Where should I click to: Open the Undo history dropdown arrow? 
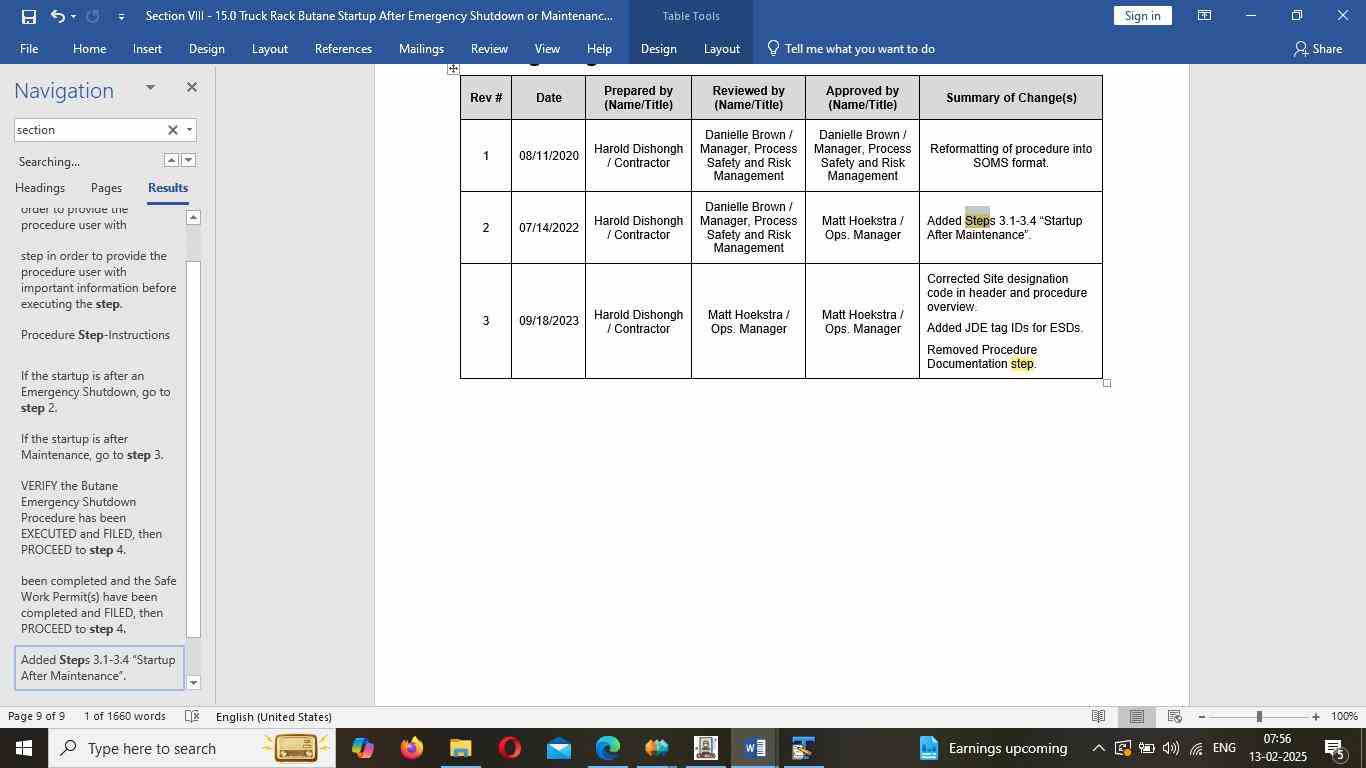click(x=73, y=16)
